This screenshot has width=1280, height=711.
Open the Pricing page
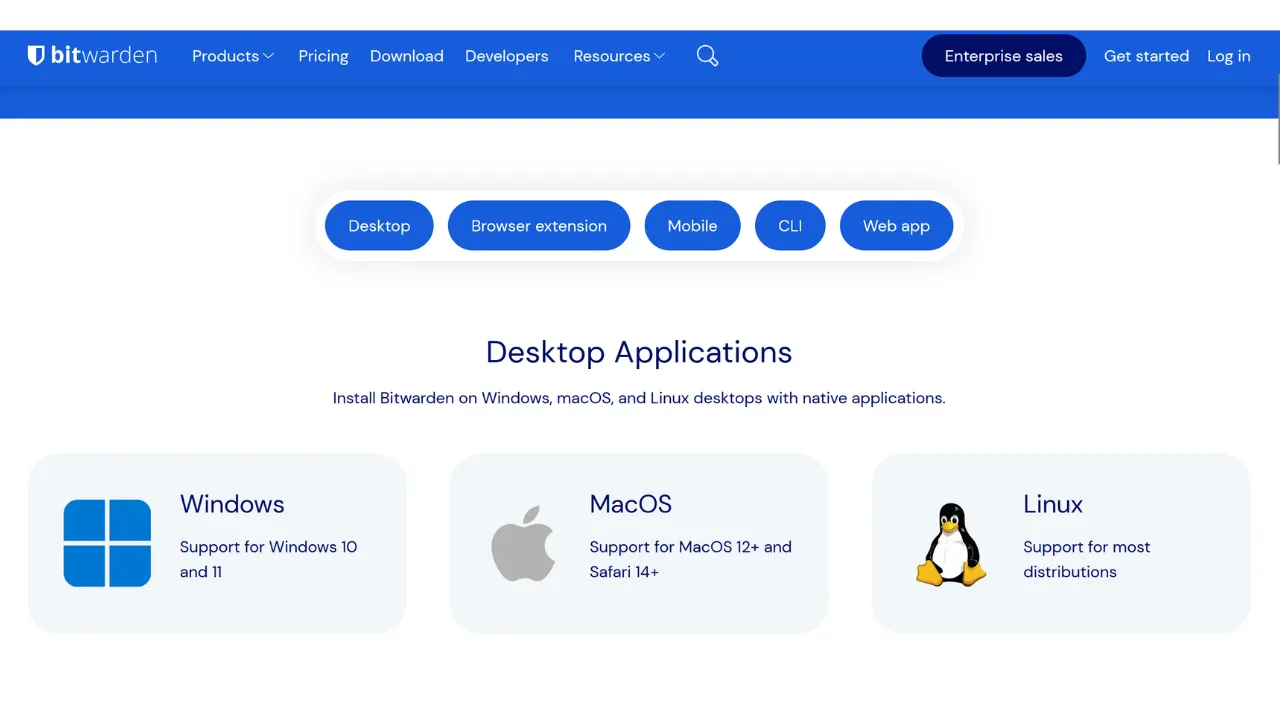323,56
